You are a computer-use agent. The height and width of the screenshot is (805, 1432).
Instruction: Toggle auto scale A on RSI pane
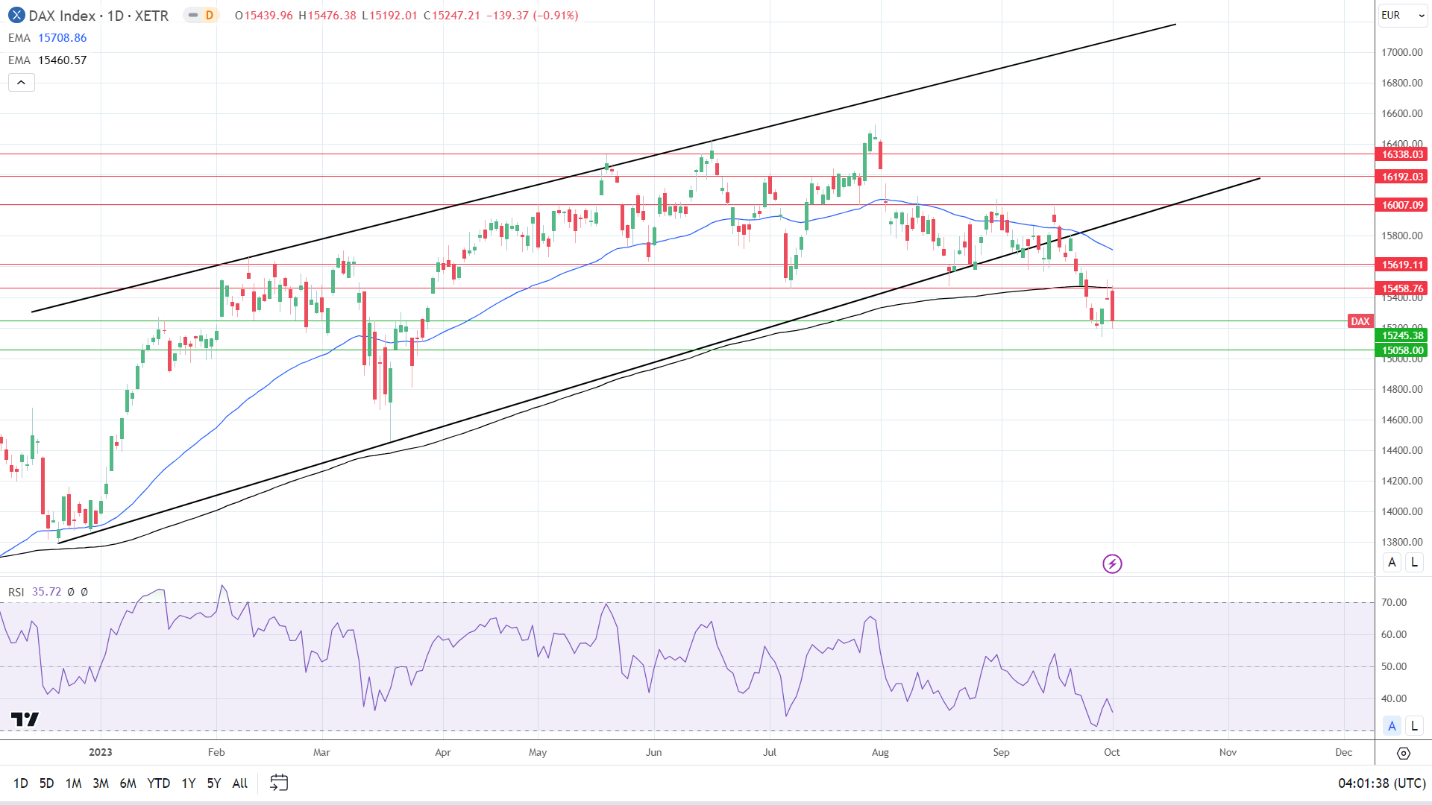(1391, 726)
